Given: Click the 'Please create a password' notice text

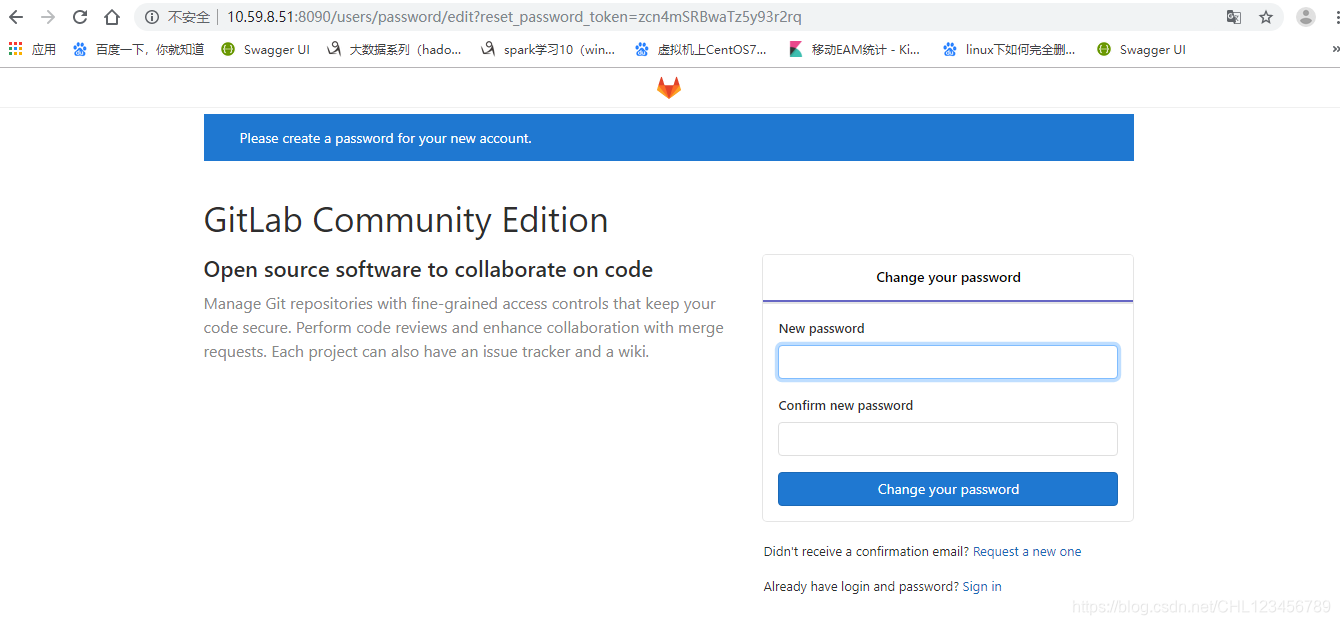Looking at the screenshot, I should [x=386, y=139].
